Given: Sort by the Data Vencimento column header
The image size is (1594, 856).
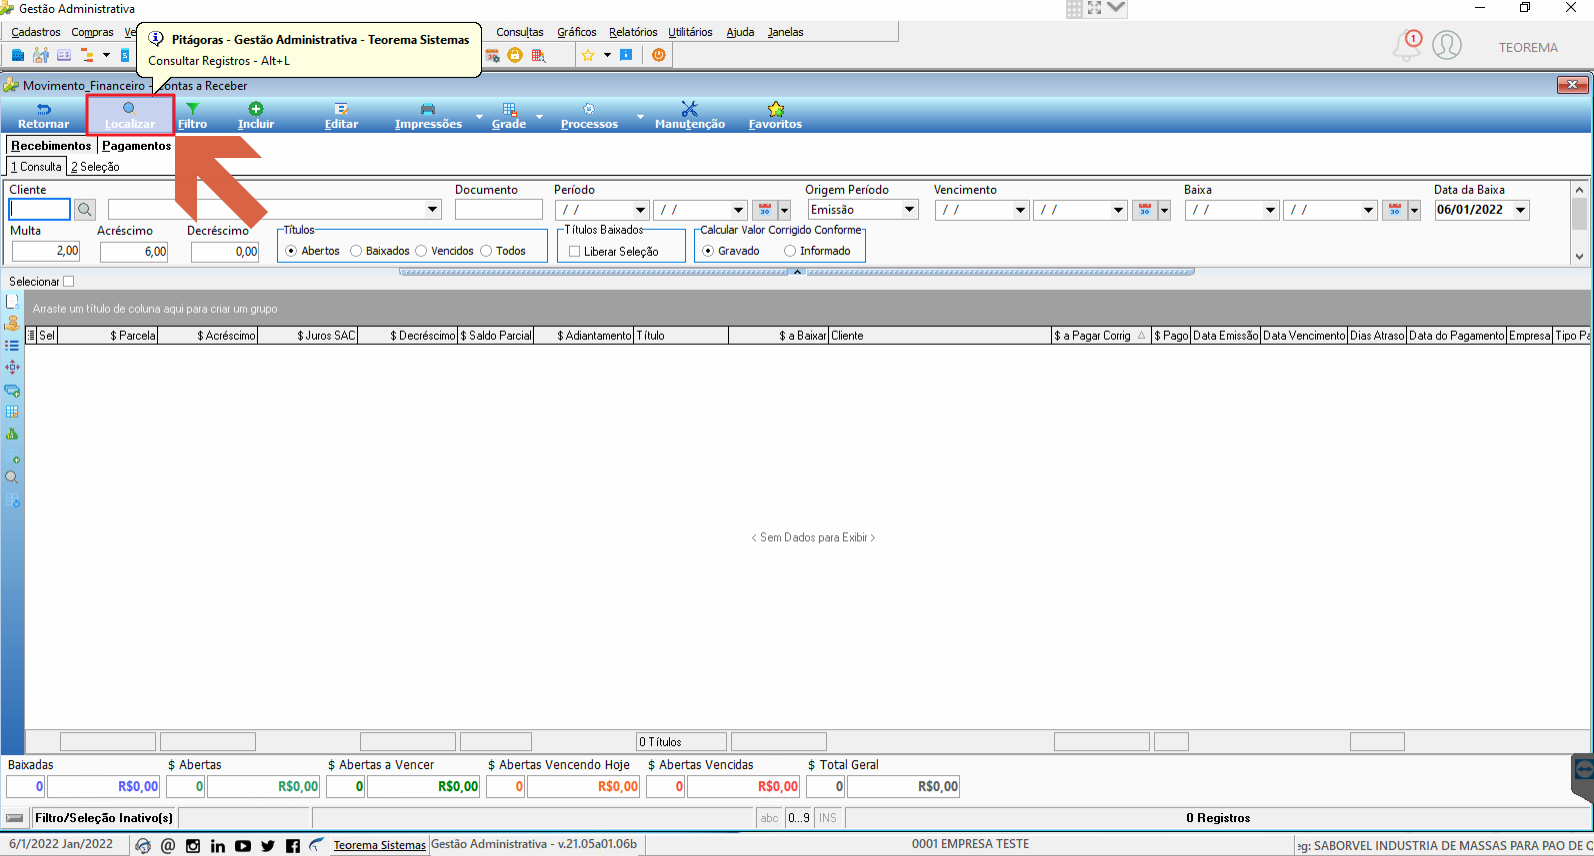Looking at the screenshot, I should tap(1304, 336).
